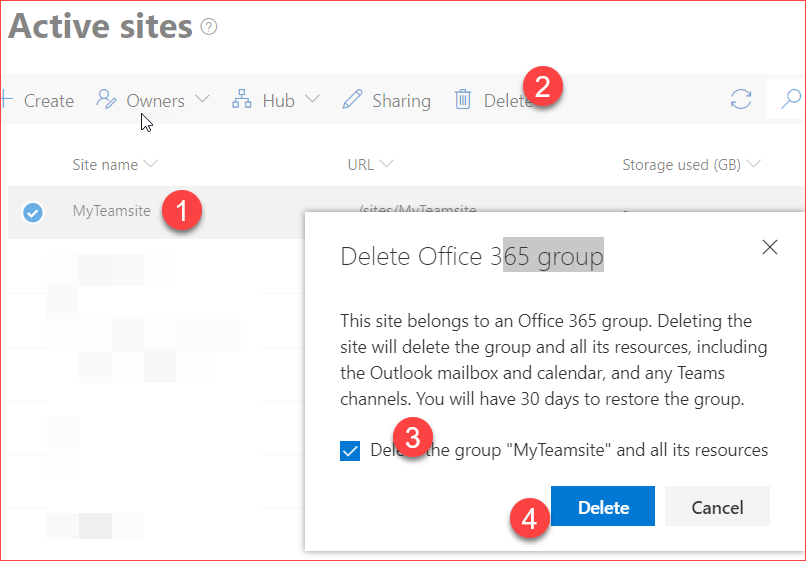Click the Hub network icon
Viewport: 806px width, 561px height.
(242, 99)
